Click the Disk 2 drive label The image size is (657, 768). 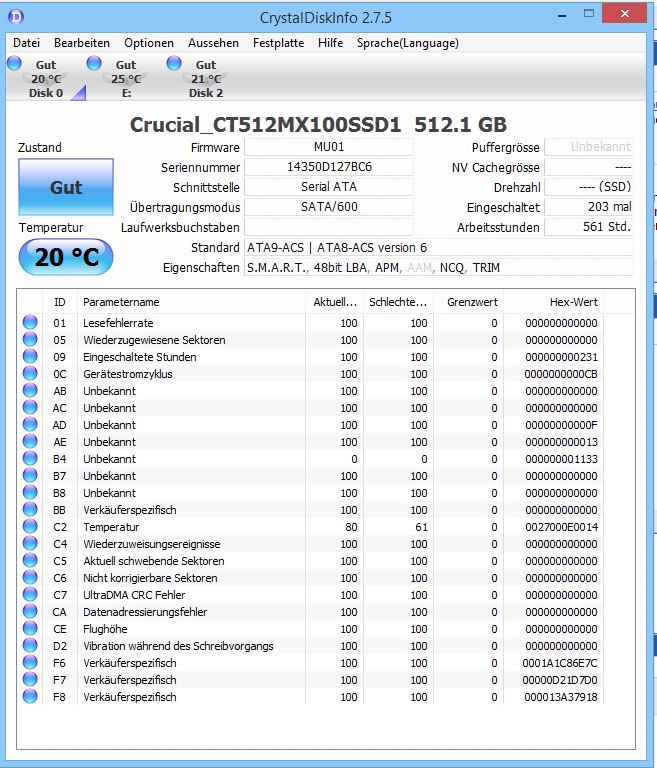tap(206, 93)
